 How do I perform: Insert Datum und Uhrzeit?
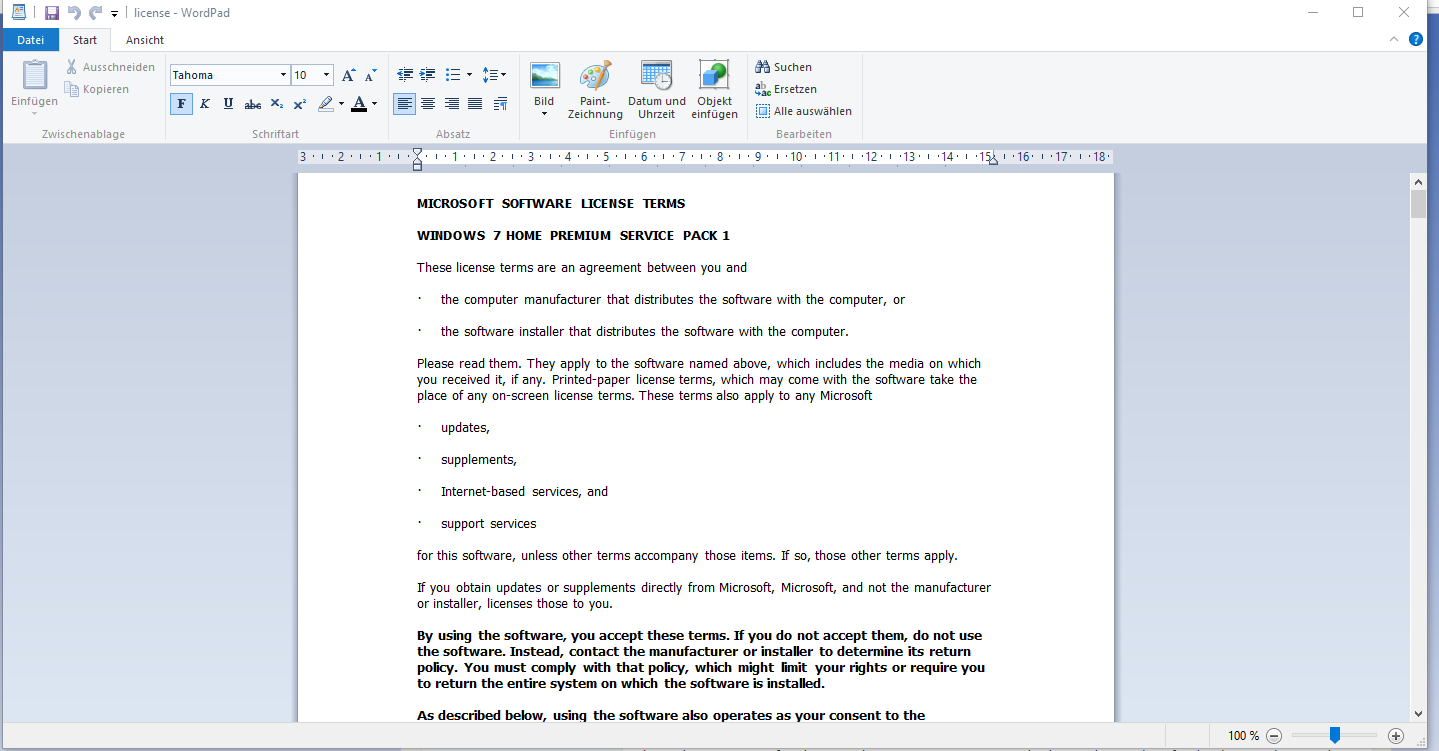(657, 90)
